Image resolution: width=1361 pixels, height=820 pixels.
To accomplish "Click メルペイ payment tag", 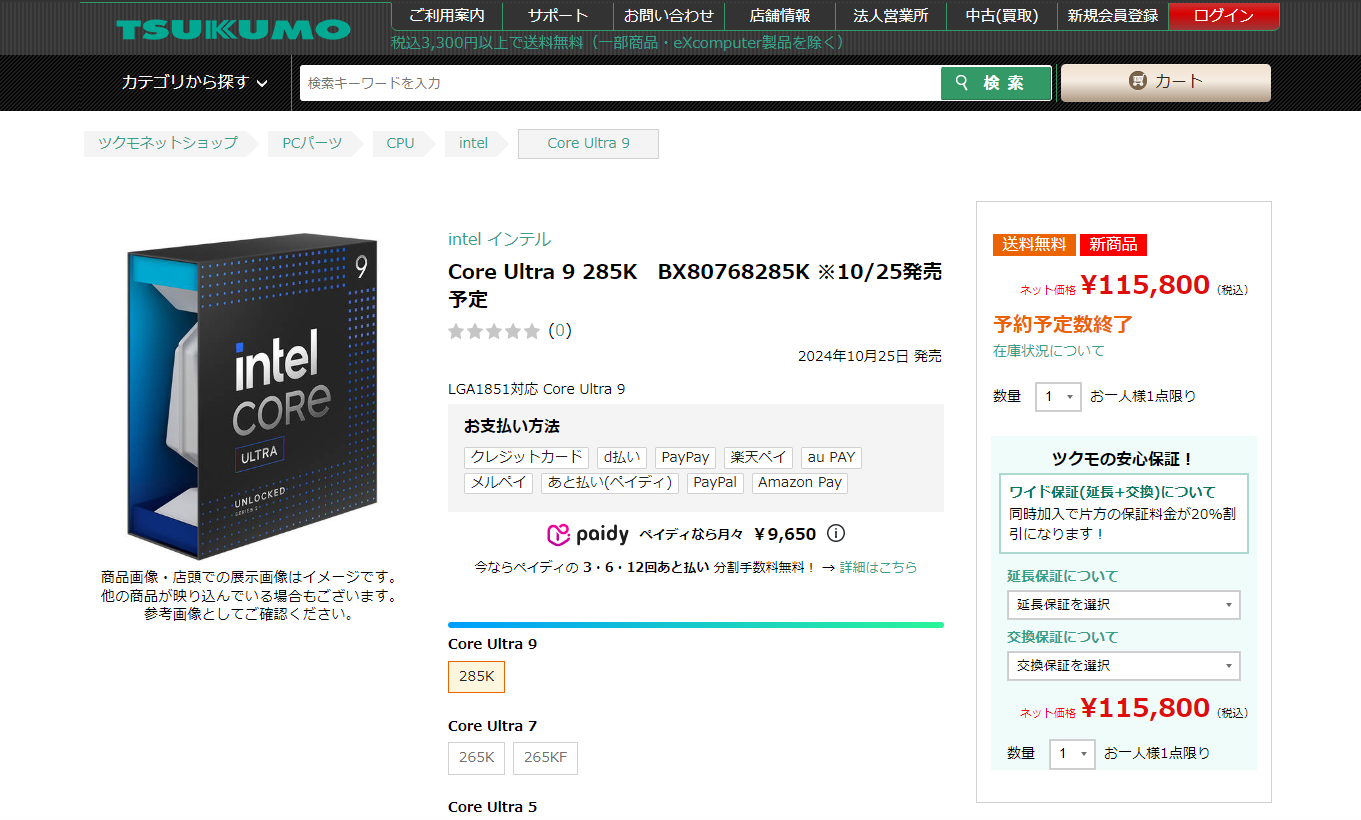I will click(498, 483).
